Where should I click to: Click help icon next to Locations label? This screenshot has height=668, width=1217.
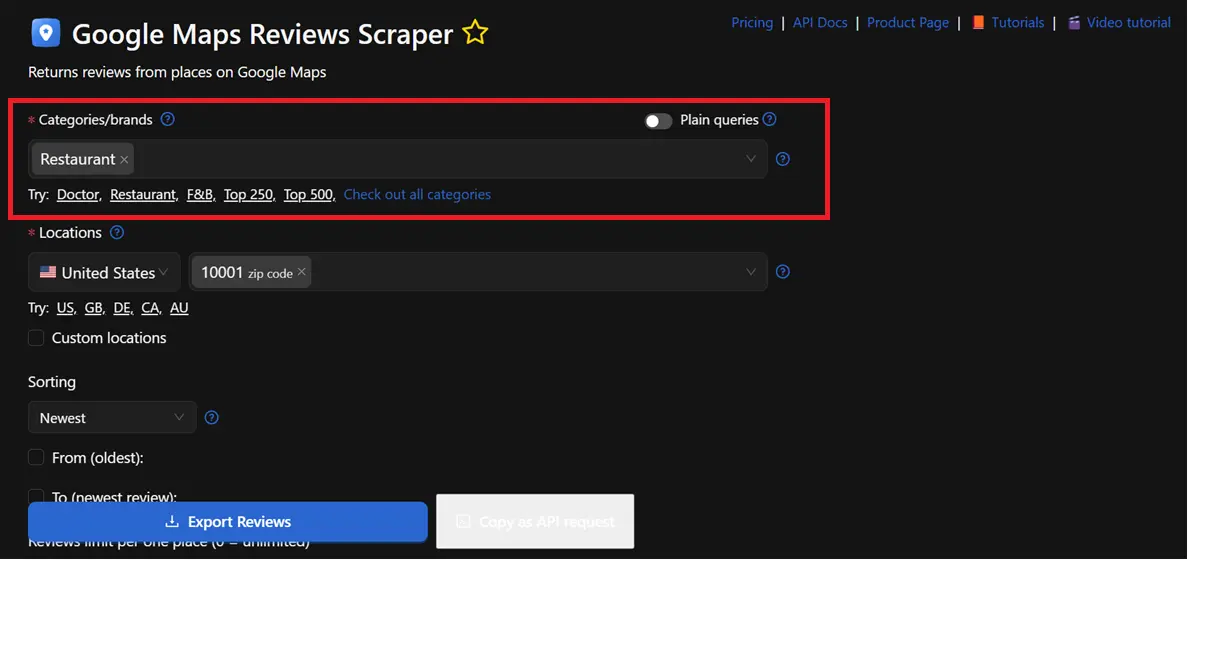pos(117,232)
